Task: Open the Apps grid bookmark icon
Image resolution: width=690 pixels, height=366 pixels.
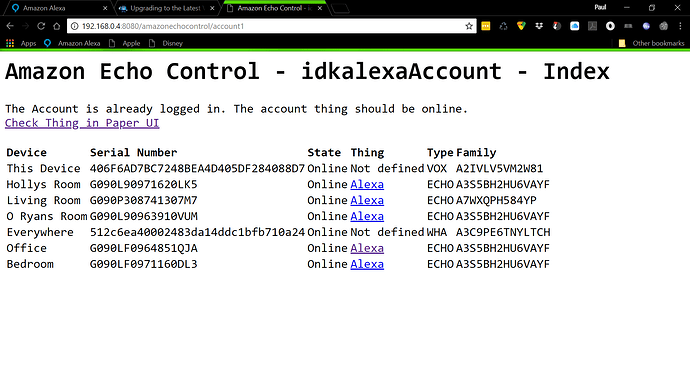Action: pyautogui.click(x=10, y=43)
